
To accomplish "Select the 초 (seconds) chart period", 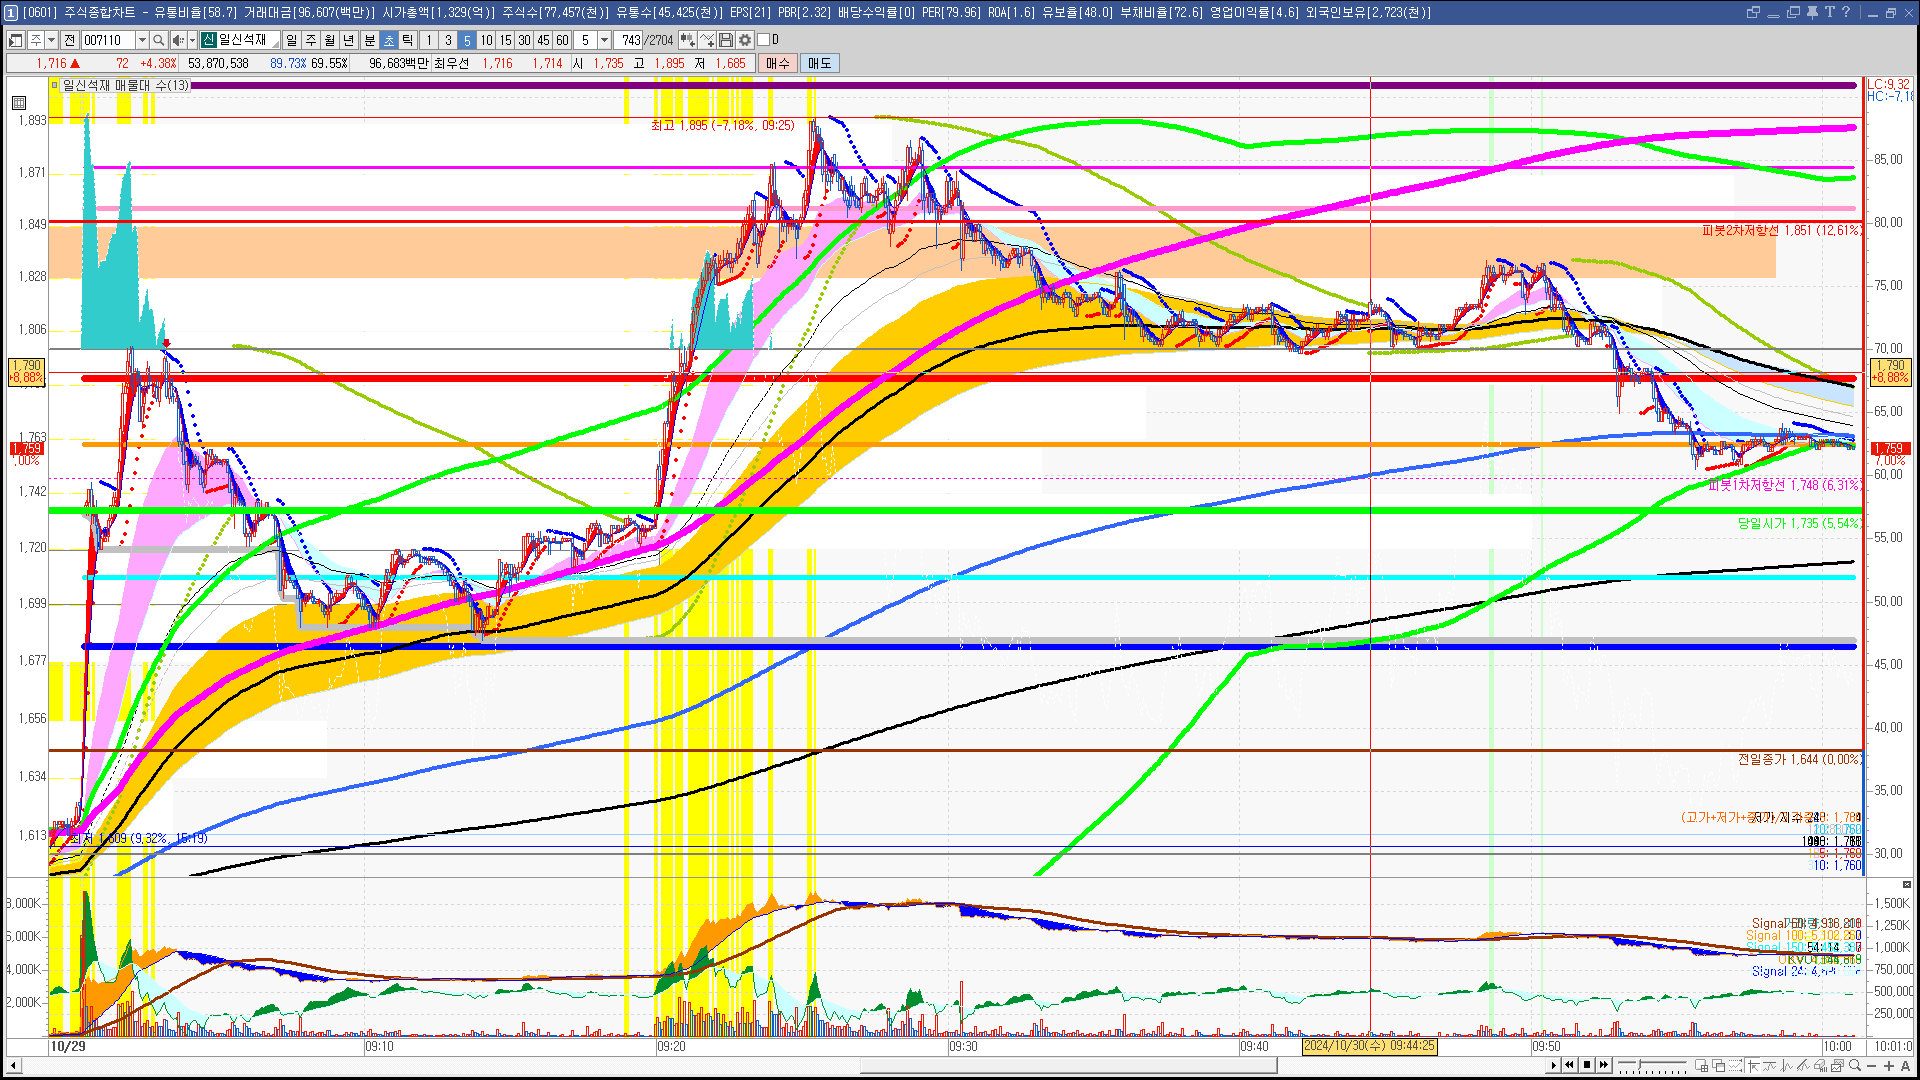I will point(389,40).
